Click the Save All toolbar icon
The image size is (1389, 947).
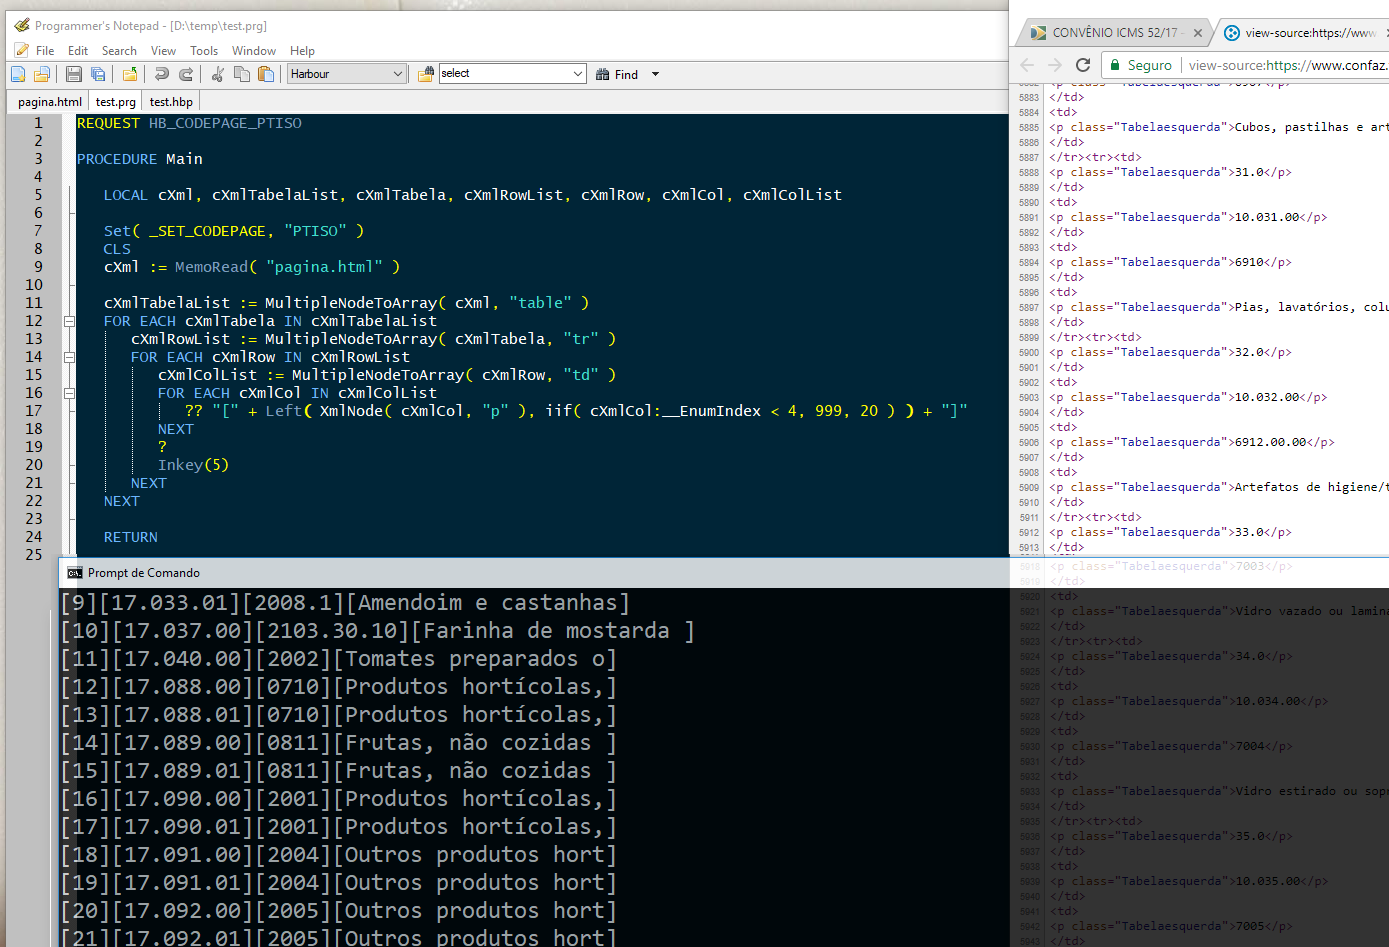[98, 74]
